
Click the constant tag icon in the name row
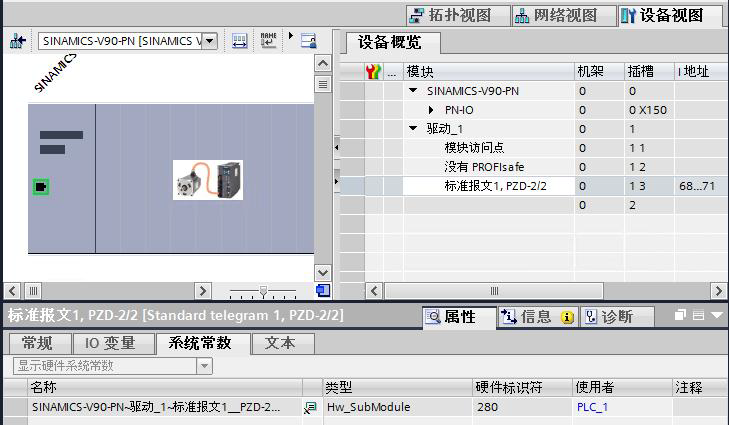(x=310, y=408)
